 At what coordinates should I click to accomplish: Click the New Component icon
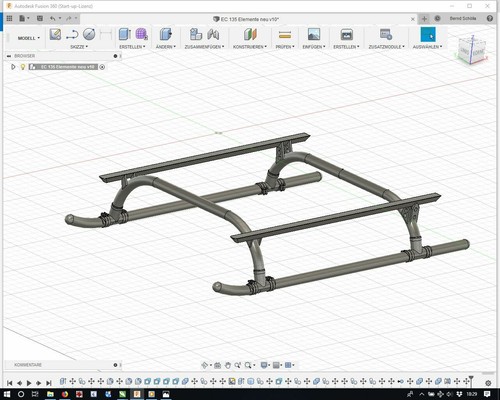[196, 34]
